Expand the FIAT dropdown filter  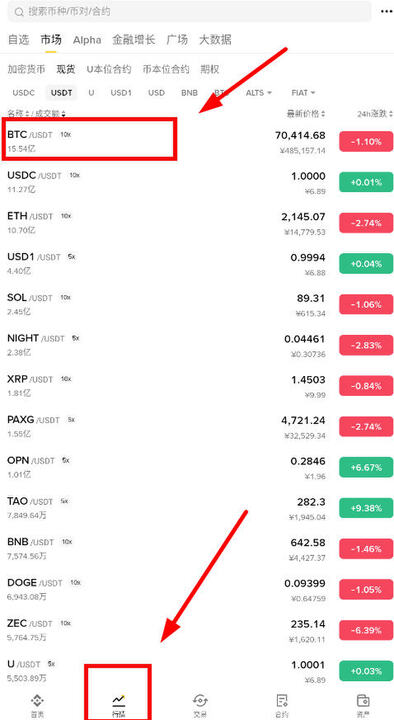[304, 93]
